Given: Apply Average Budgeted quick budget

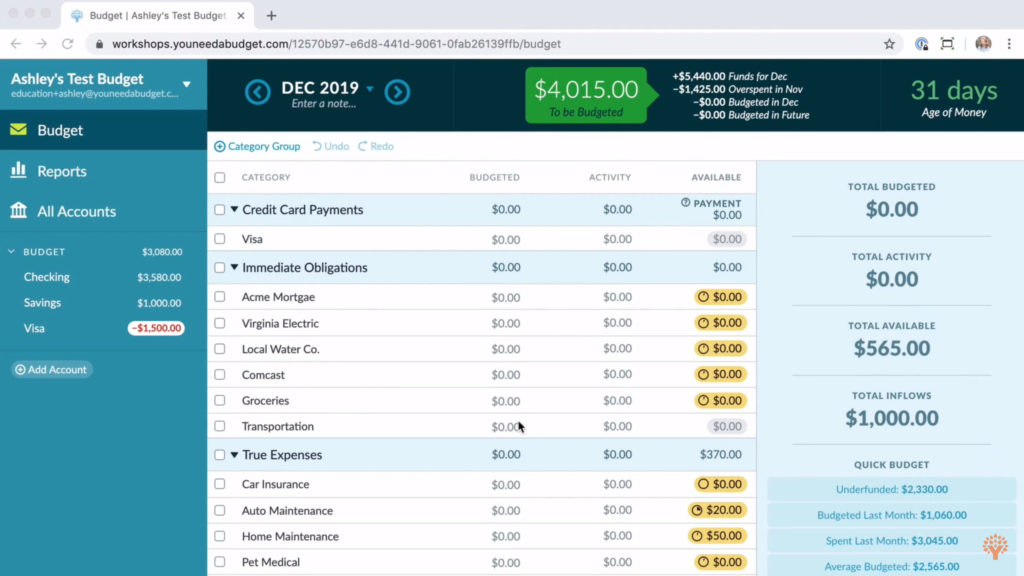Looking at the screenshot, I should pos(891,566).
